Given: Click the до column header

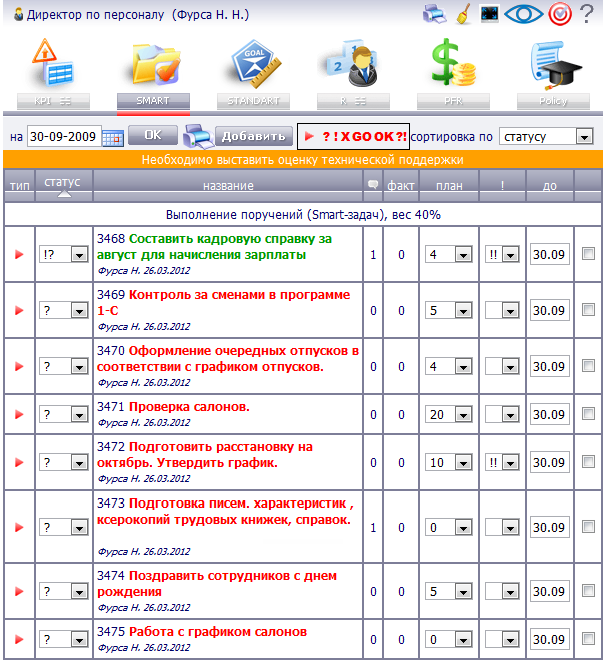Looking at the screenshot, I should point(549,186).
